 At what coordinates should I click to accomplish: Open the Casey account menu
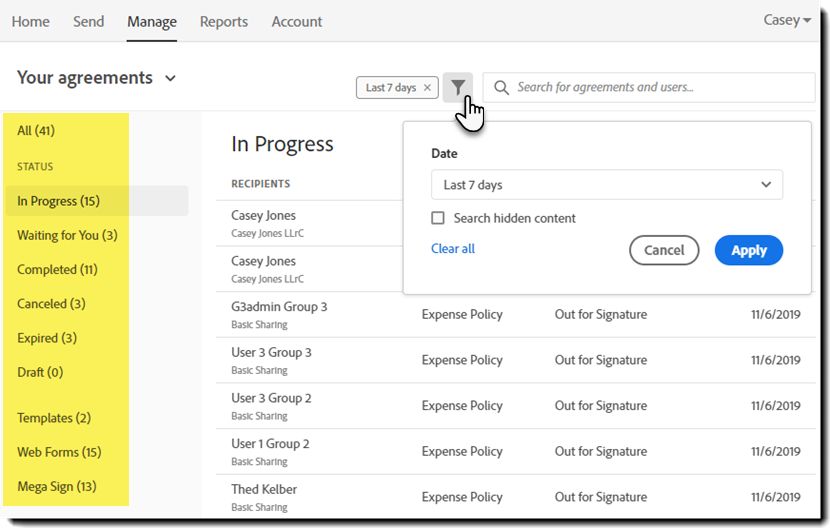click(787, 21)
